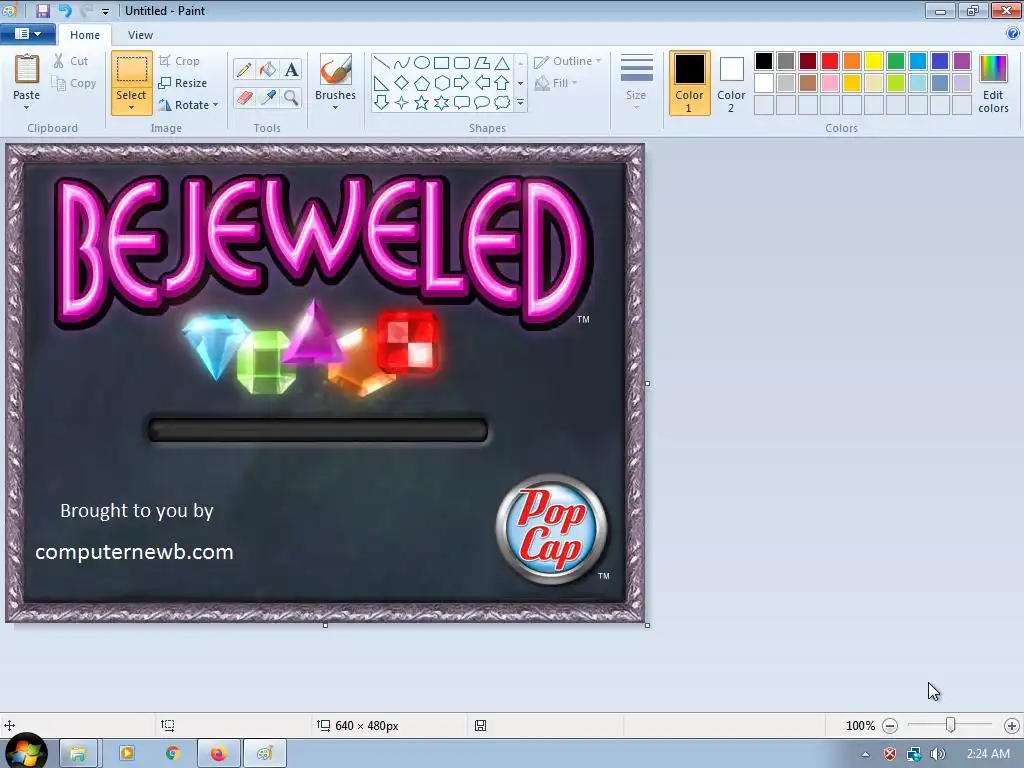
Task: Select the Text tool
Action: pyautogui.click(x=291, y=69)
